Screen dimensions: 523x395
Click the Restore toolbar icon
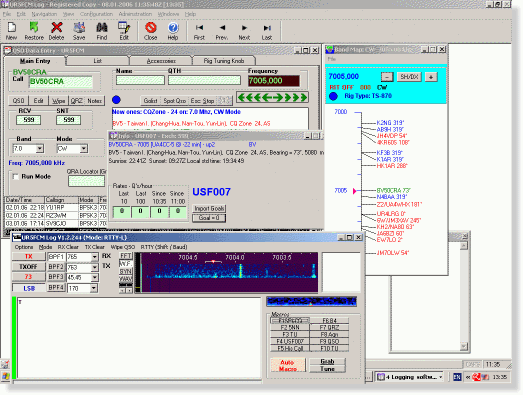34,27
